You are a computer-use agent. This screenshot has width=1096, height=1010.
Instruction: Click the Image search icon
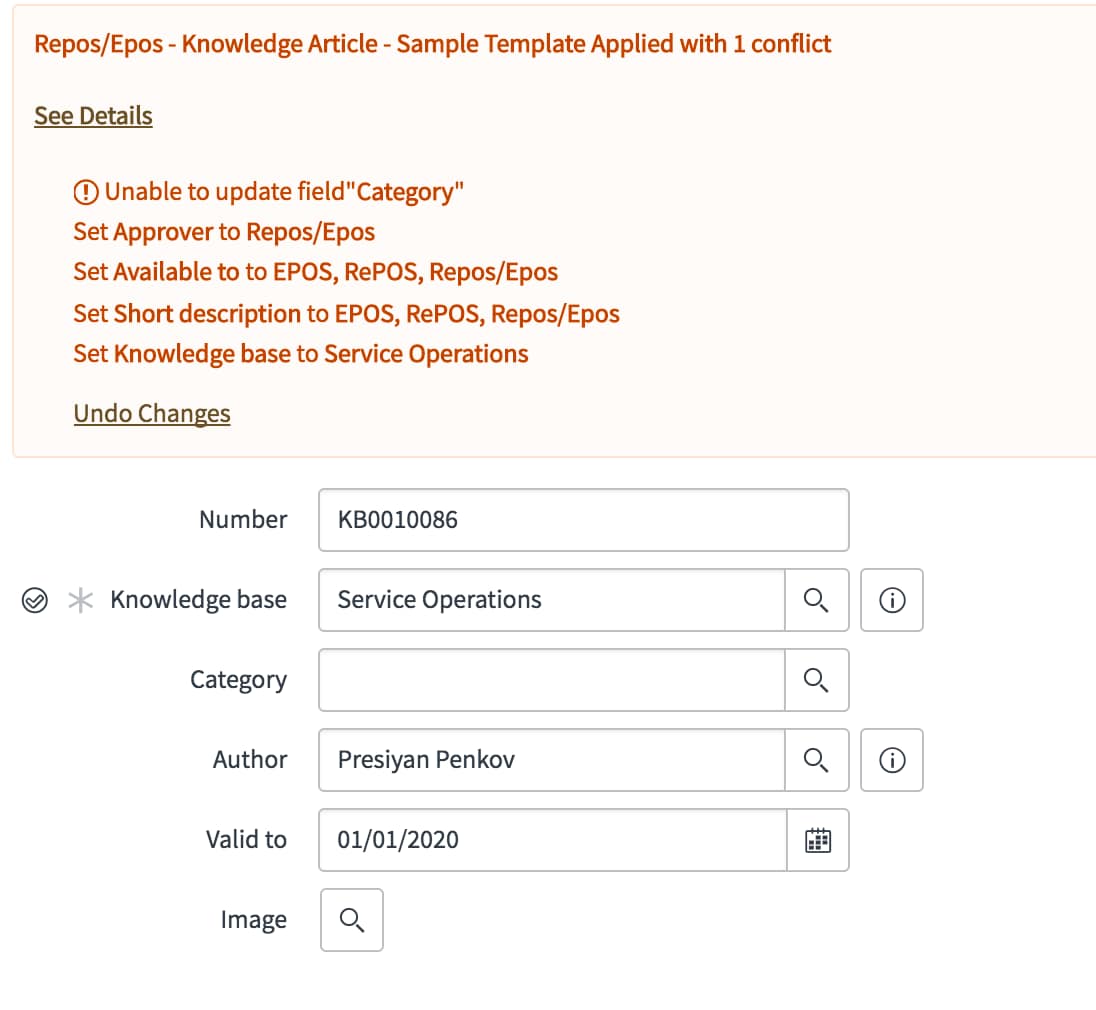tap(352, 920)
